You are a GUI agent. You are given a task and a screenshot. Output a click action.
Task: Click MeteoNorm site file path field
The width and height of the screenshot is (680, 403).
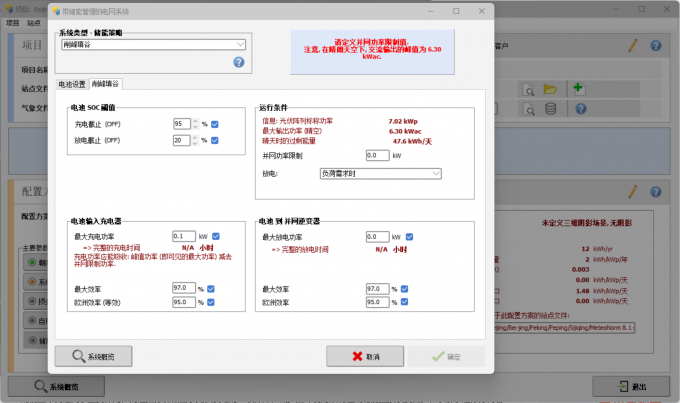(x=565, y=328)
